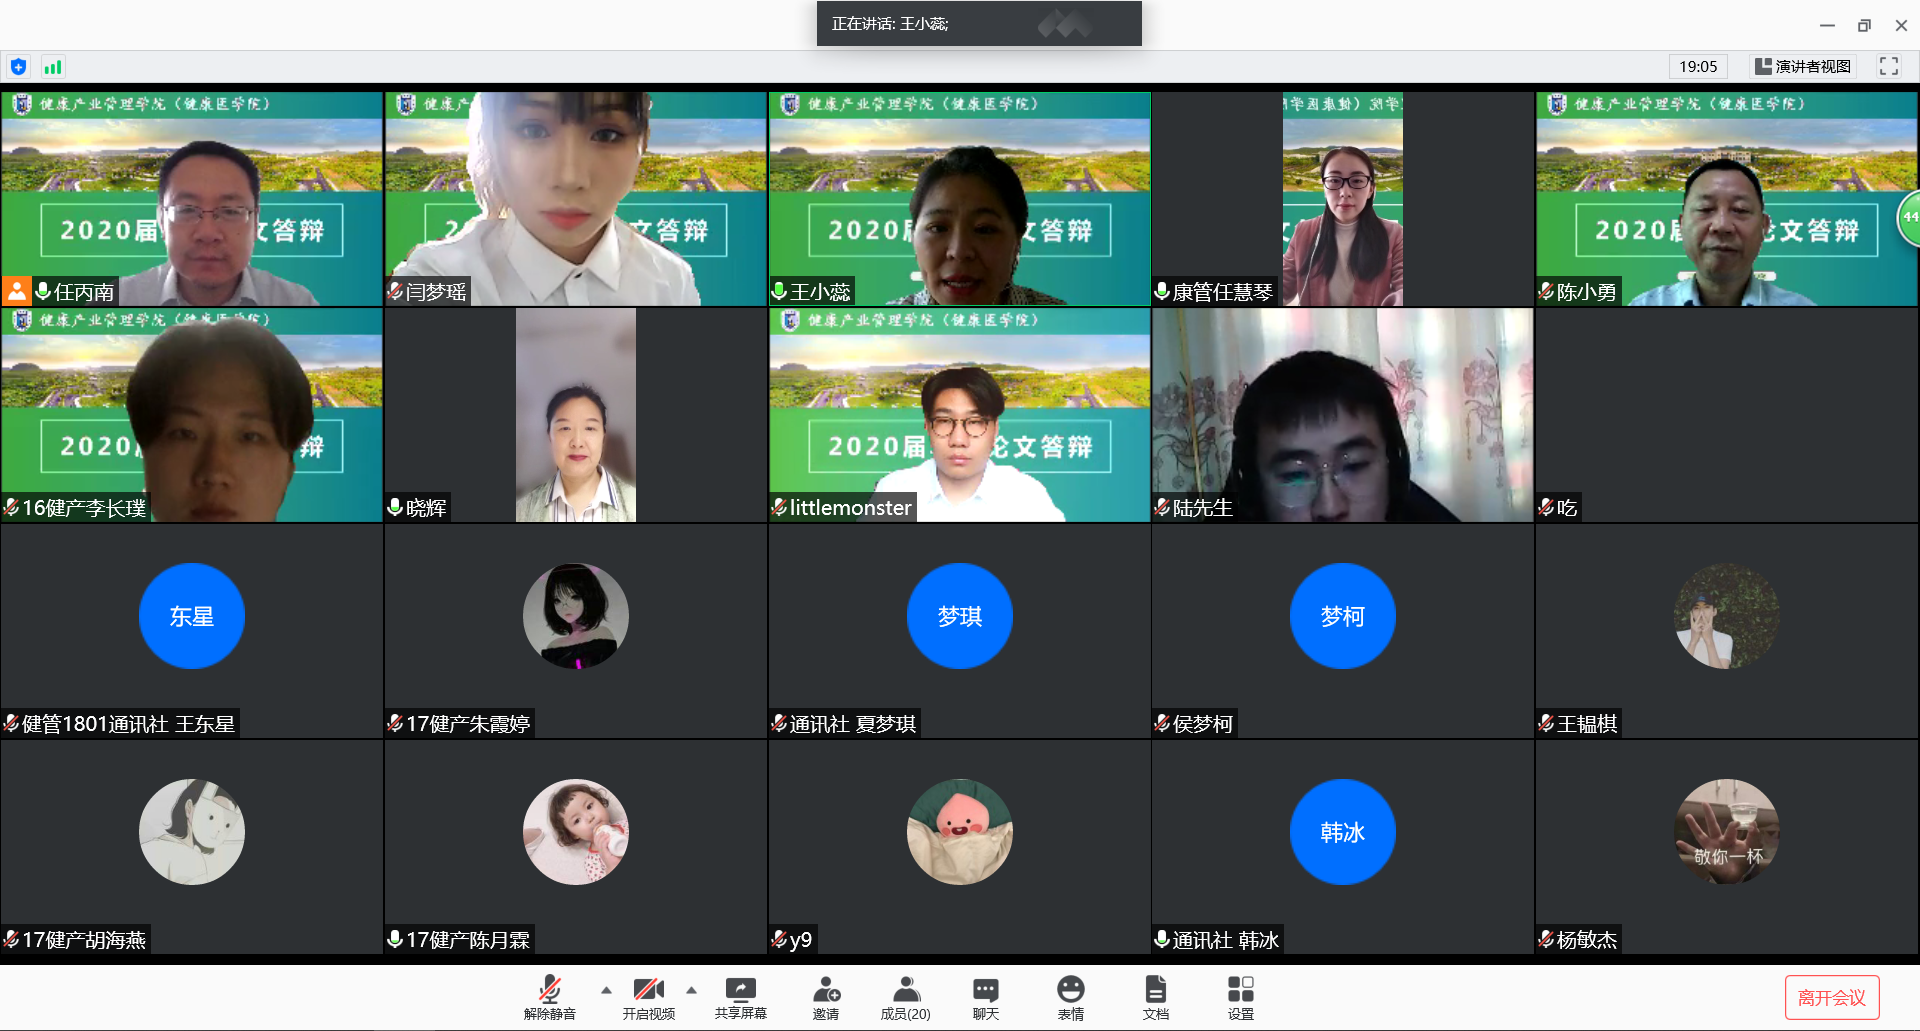The image size is (1920, 1031).
Task: Click the 离开会议 leave meeting button
Action: [1831, 997]
